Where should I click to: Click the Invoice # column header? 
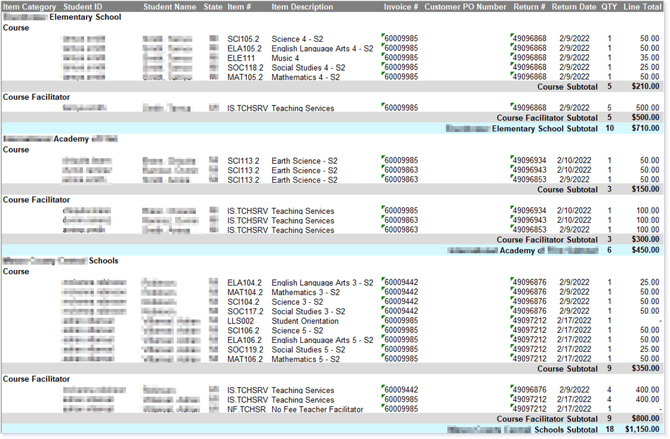[x=400, y=7]
